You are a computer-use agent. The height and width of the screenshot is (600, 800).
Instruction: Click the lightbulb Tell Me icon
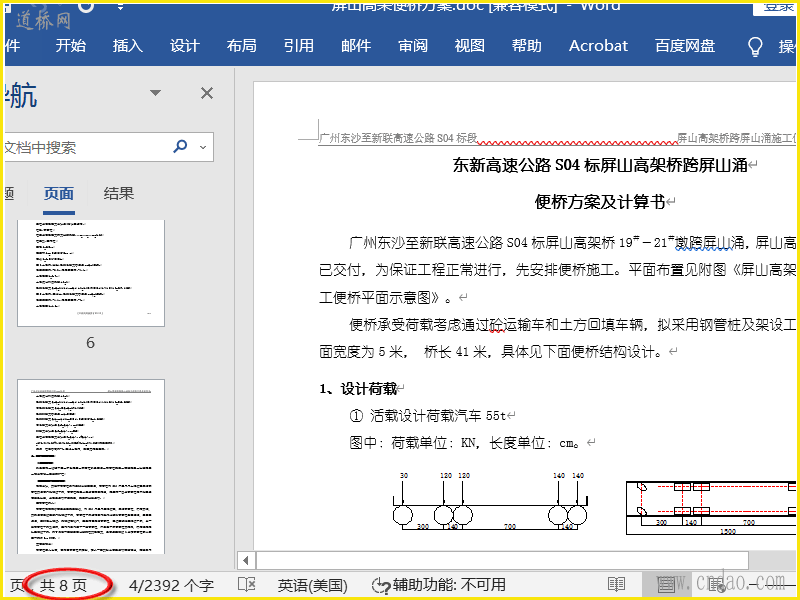pyautogui.click(x=756, y=46)
